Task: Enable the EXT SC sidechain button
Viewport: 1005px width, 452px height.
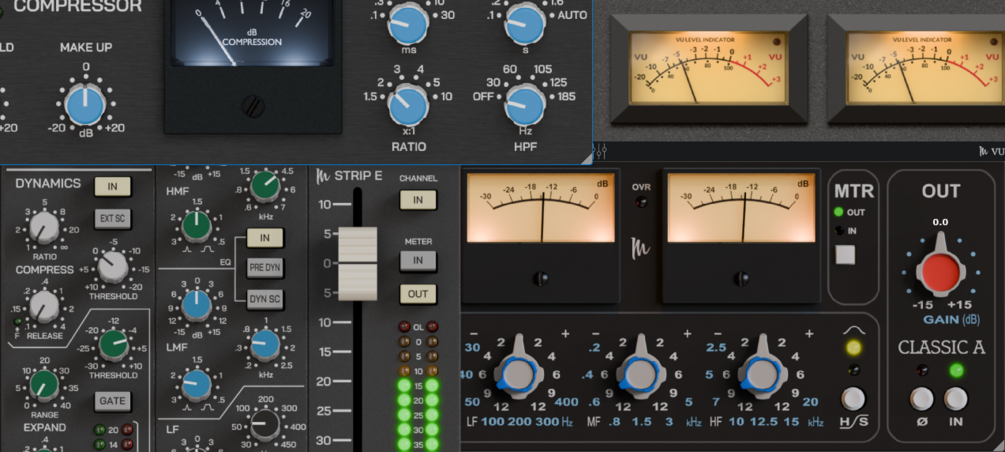Action: click(113, 219)
